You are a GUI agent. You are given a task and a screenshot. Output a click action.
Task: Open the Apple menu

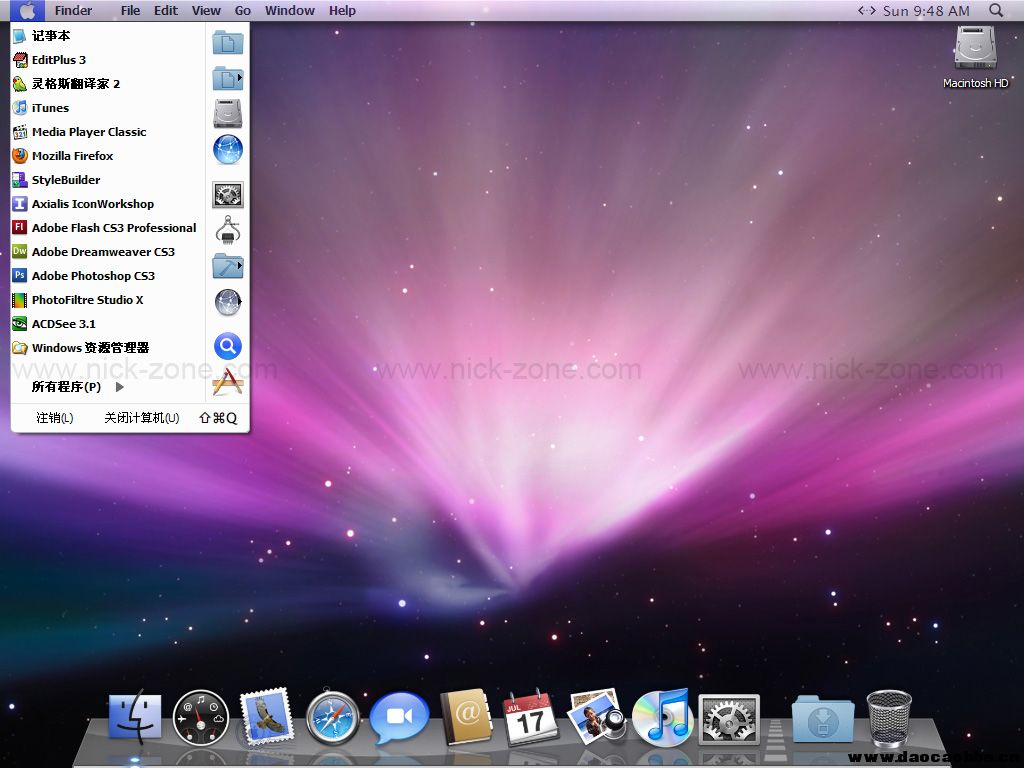[27, 10]
